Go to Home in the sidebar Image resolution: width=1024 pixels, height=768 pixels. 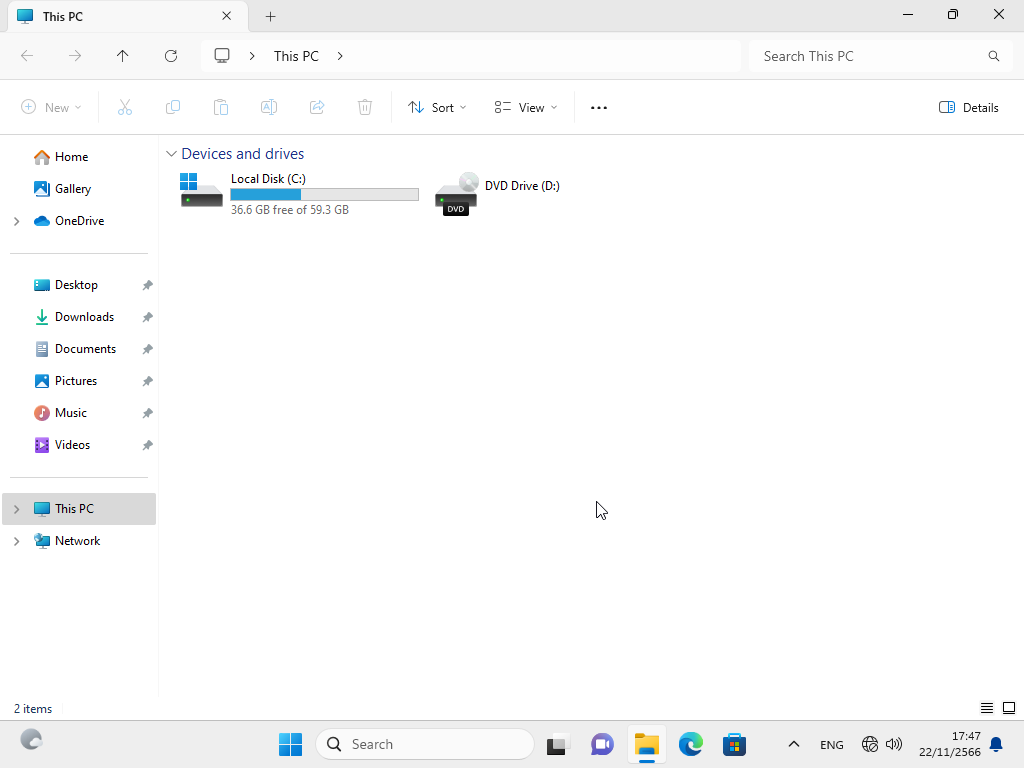pyautogui.click(x=71, y=157)
